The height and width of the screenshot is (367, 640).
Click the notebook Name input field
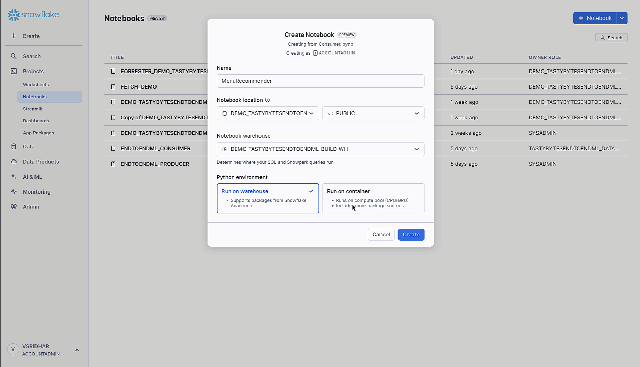click(320, 81)
